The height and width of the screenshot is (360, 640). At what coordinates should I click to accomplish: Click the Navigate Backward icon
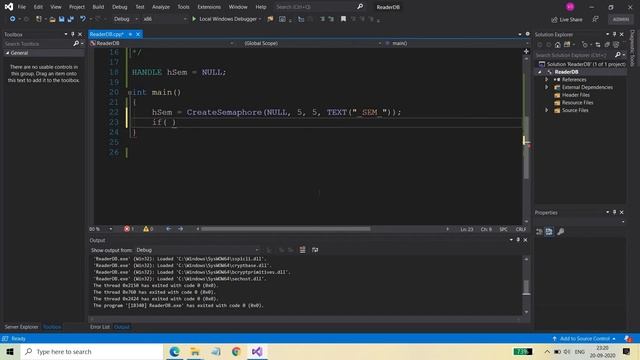tap(12, 19)
